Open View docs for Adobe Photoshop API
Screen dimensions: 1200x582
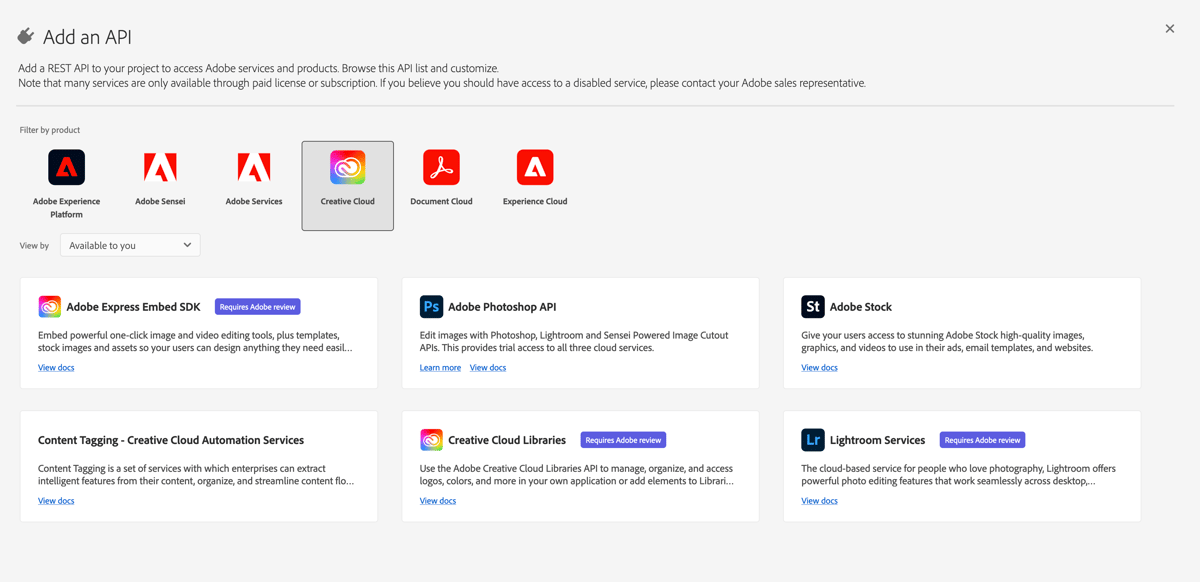[x=487, y=367]
